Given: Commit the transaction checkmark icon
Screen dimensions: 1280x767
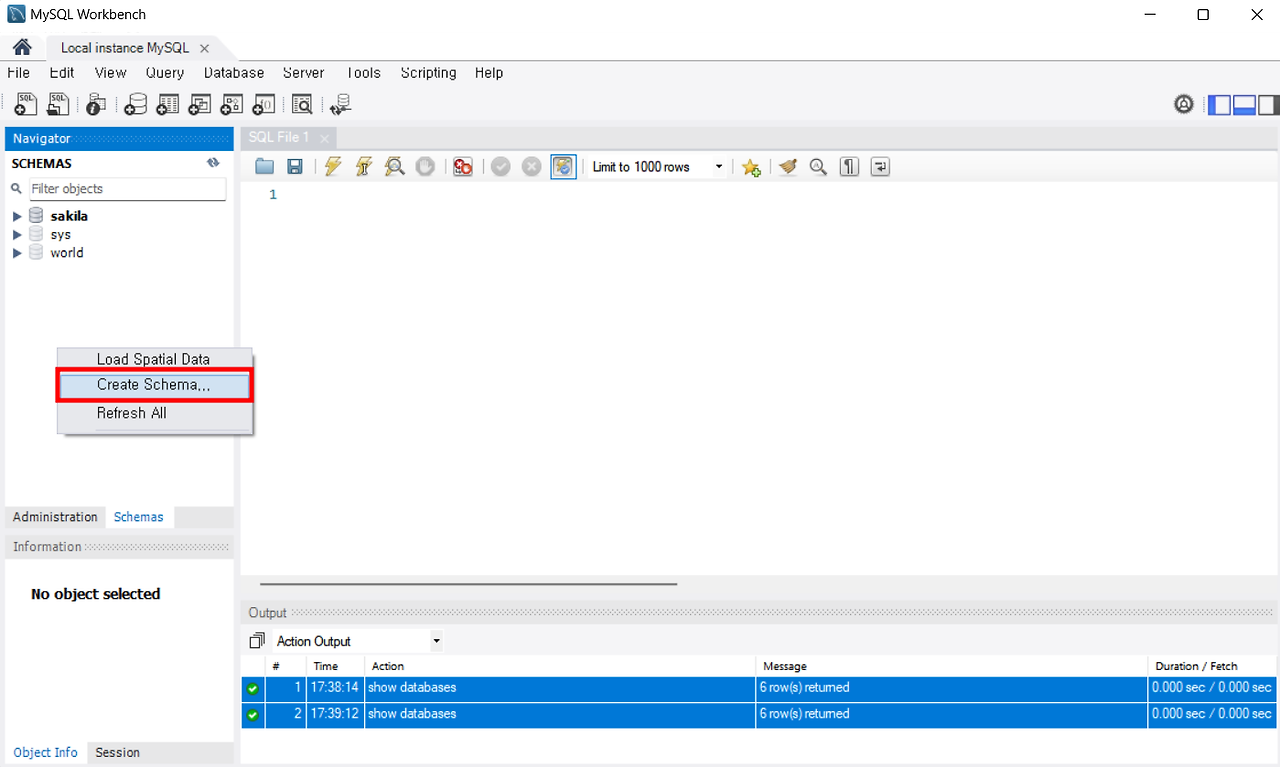Looking at the screenshot, I should (x=501, y=167).
